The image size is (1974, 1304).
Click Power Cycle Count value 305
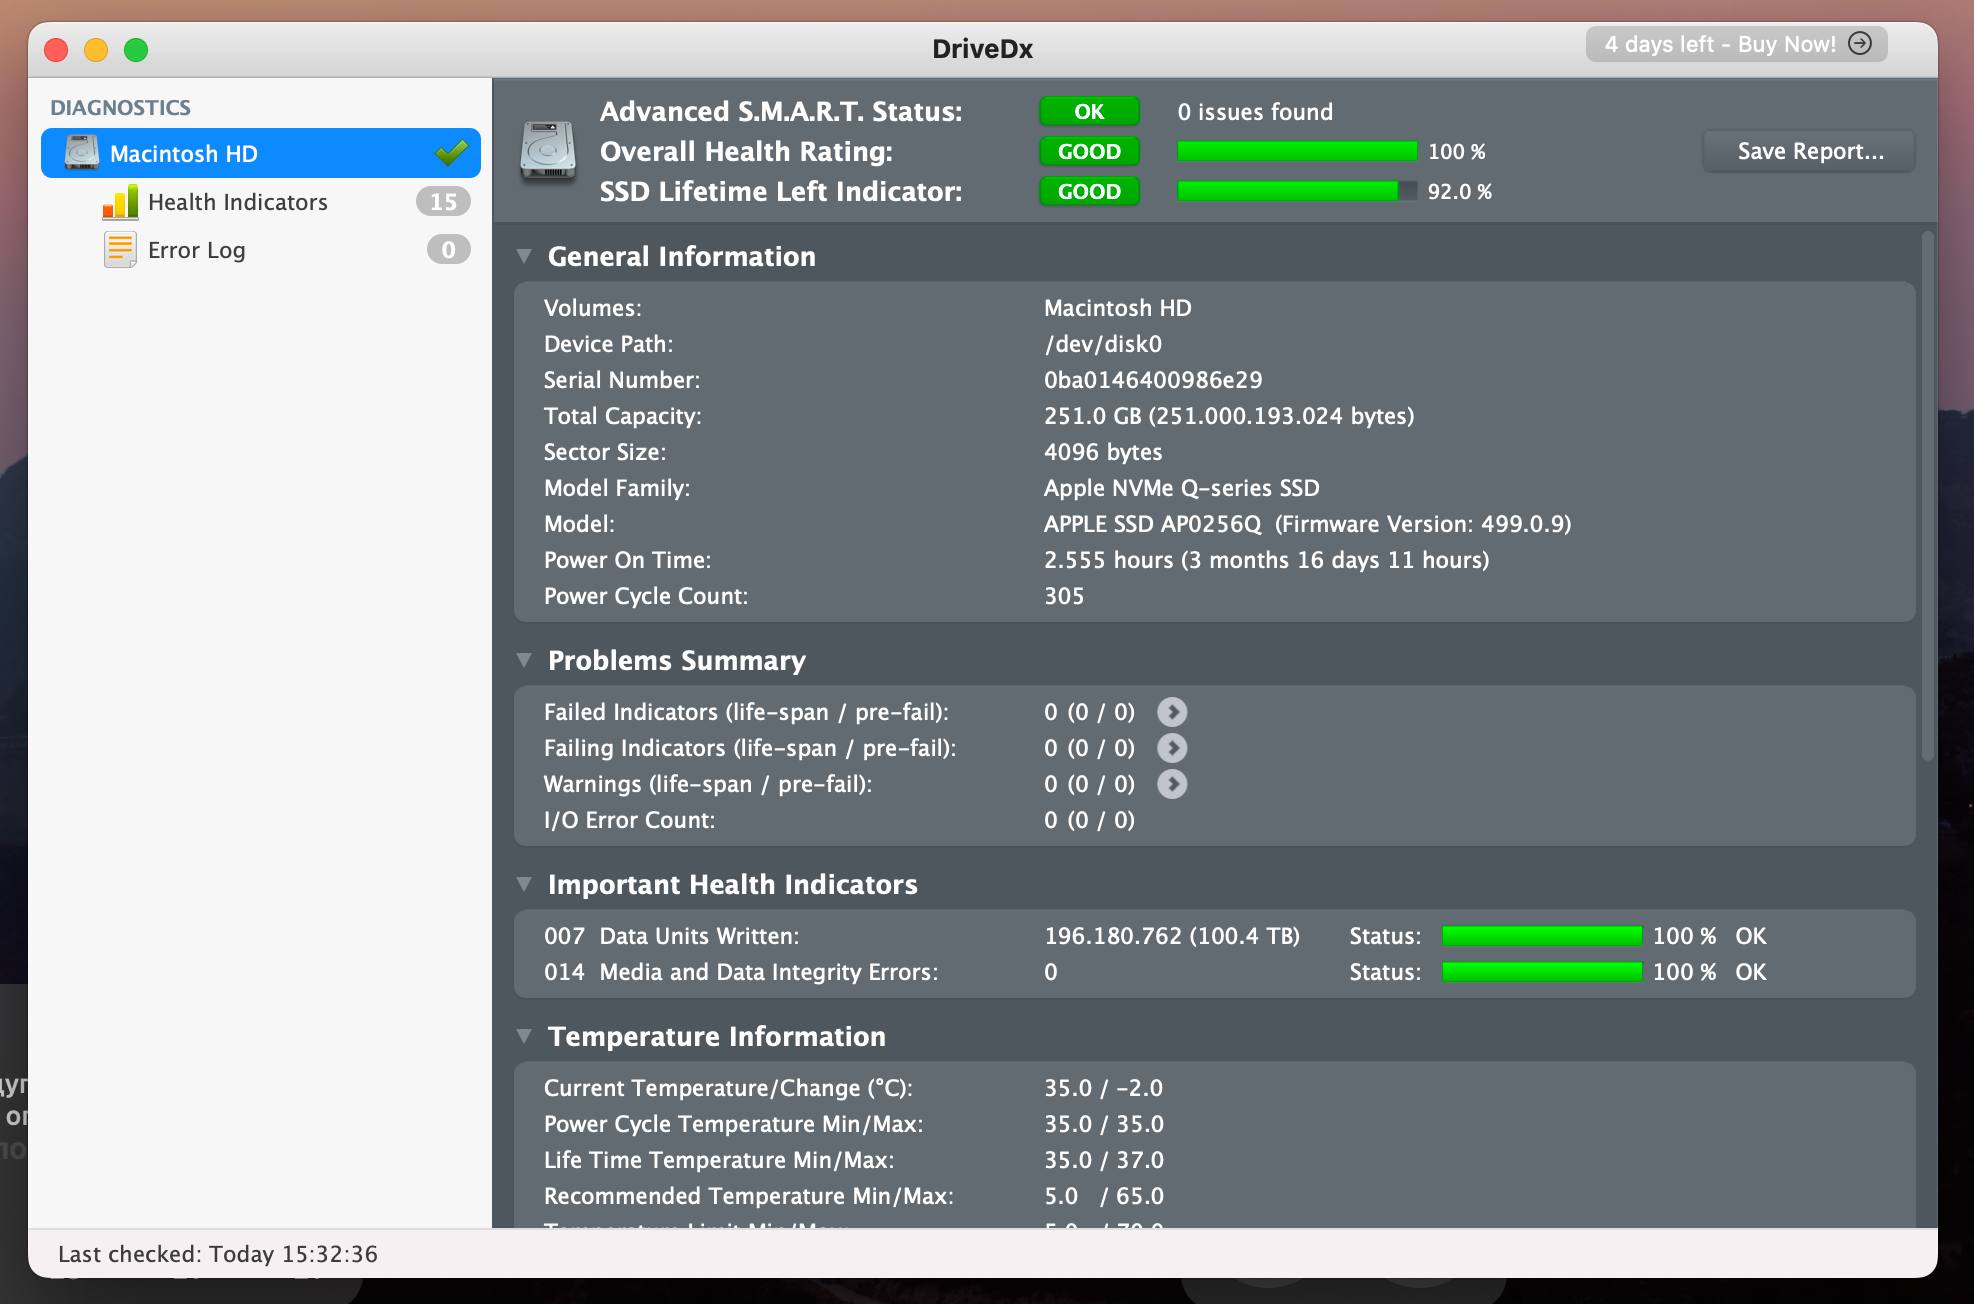pyautogui.click(x=1064, y=597)
